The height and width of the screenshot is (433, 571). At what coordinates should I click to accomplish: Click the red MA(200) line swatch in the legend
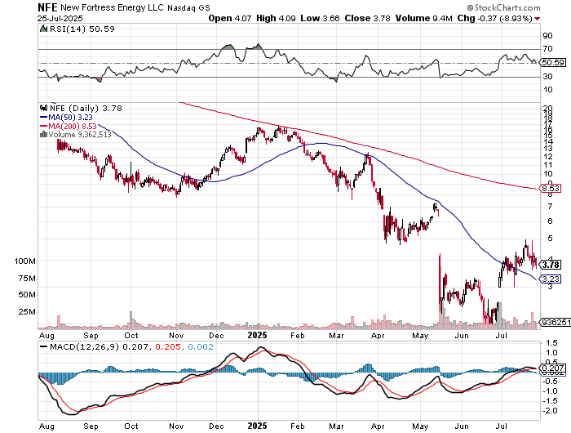43,126
